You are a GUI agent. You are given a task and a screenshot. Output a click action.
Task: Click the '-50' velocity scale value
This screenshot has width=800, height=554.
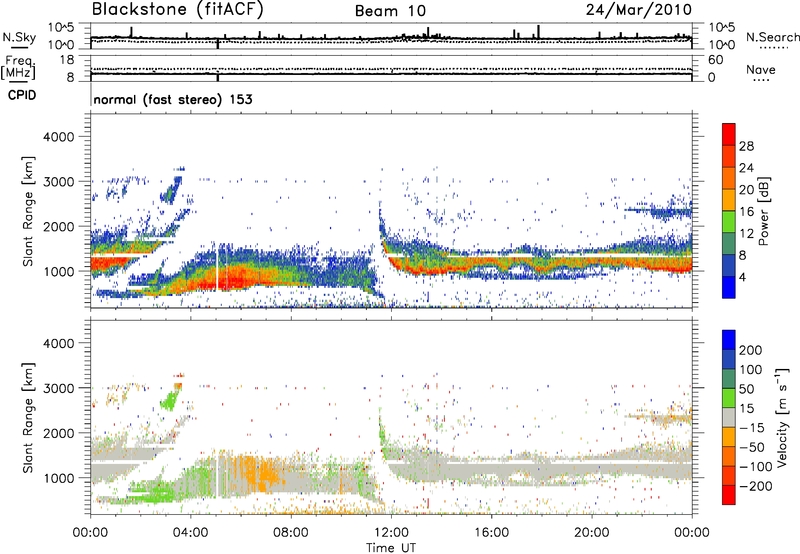pos(751,447)
